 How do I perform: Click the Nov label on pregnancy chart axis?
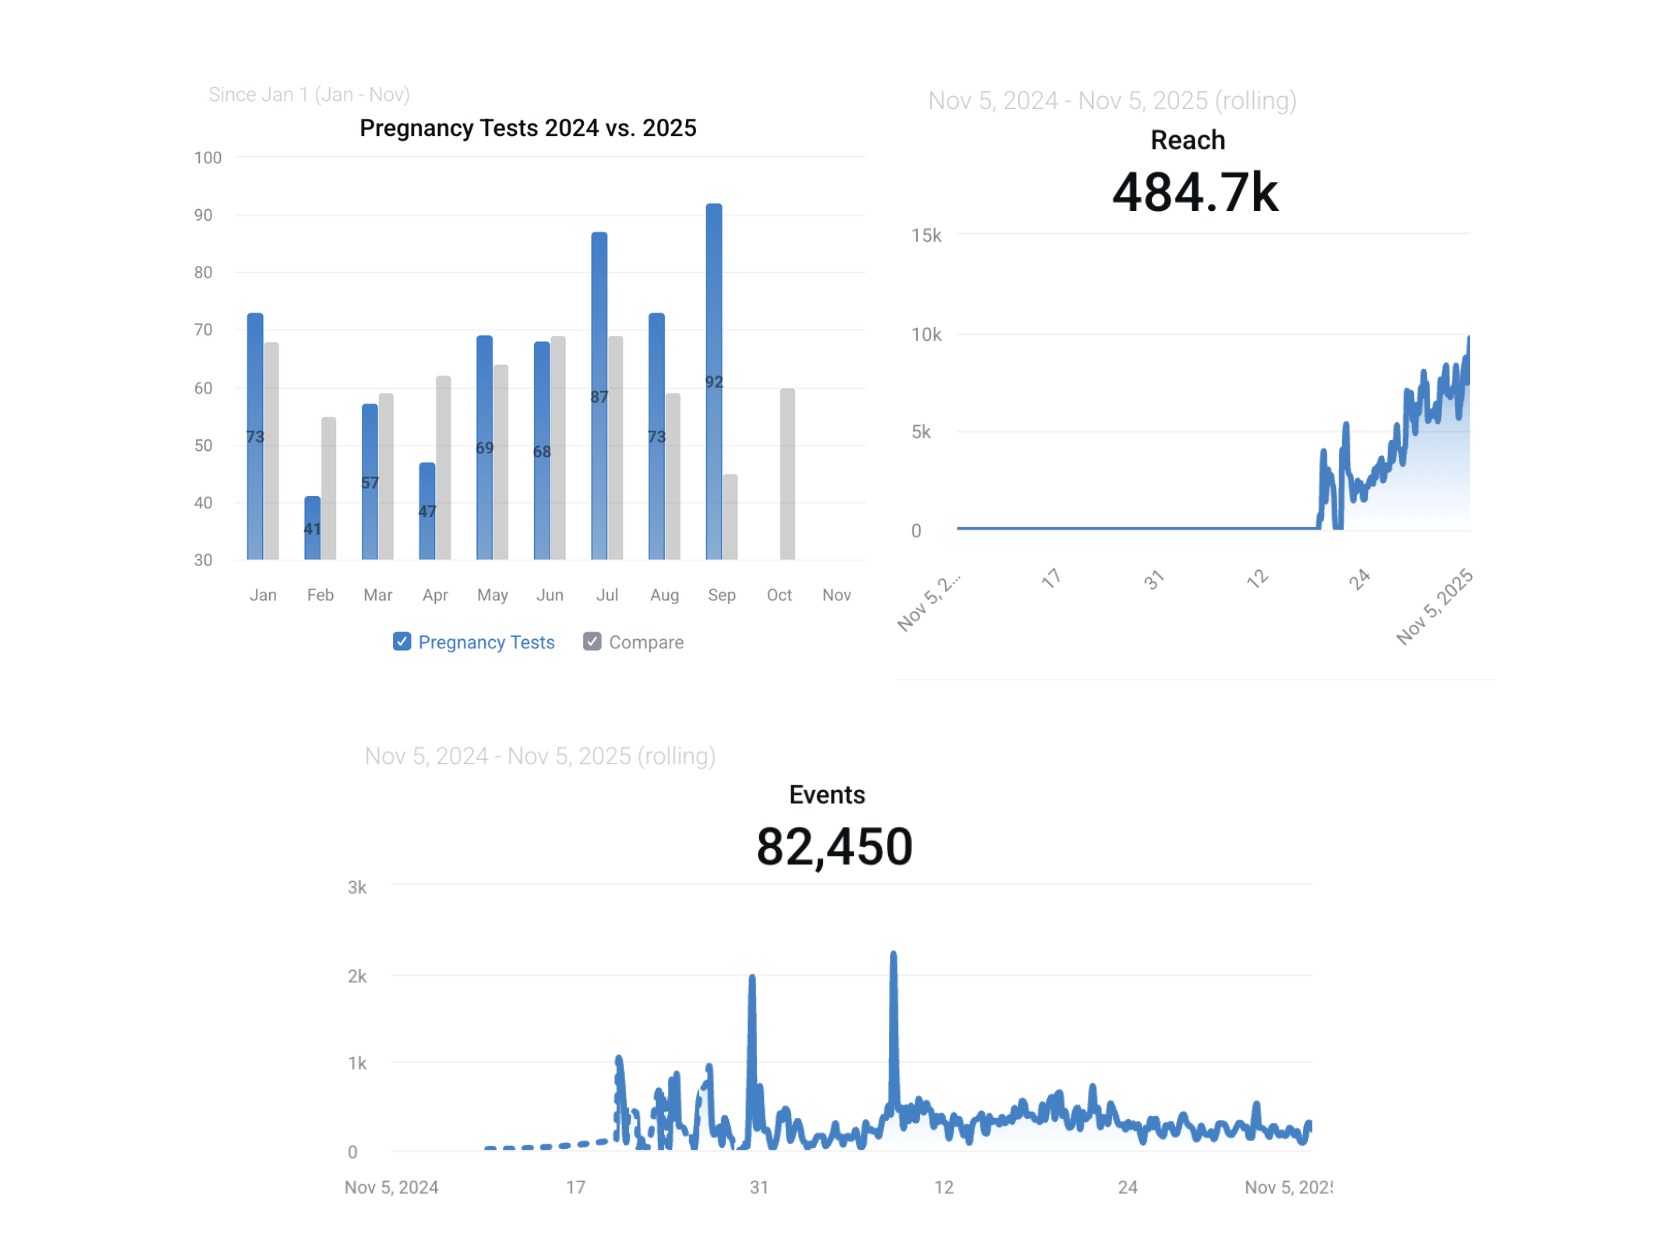(836, 595)
